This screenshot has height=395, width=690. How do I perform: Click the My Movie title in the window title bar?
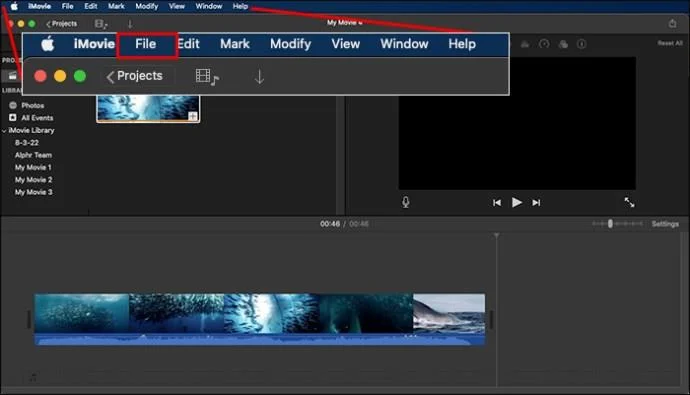click(344, 22)
